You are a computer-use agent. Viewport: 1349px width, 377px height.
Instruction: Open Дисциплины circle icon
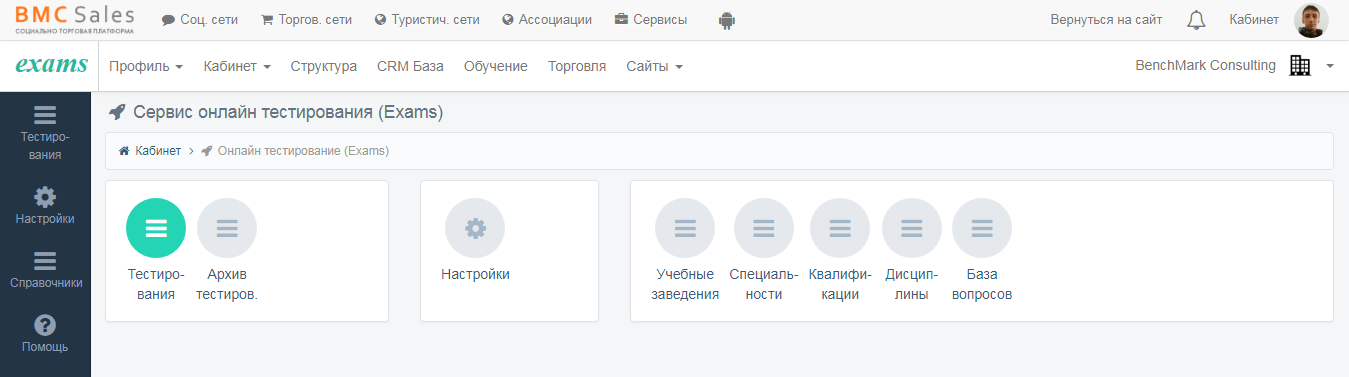912,228
